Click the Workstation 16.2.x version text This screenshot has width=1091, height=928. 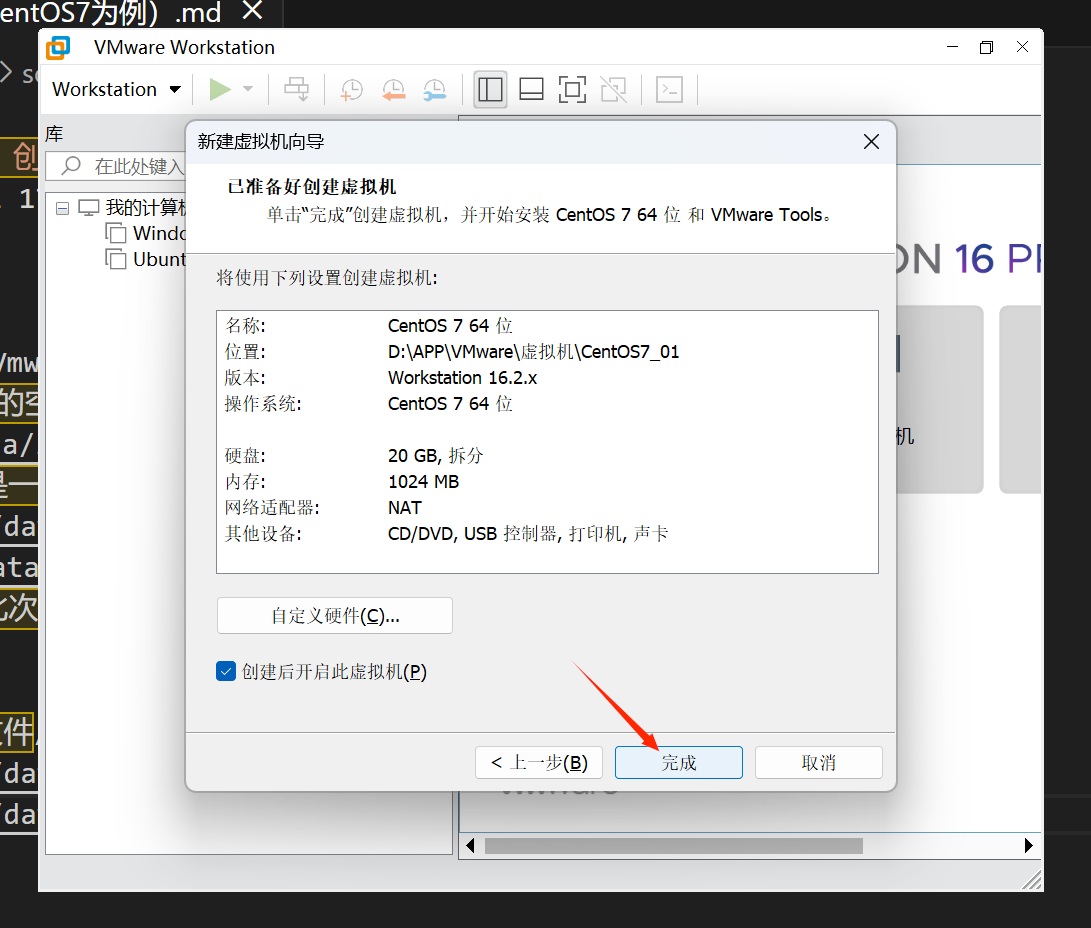pyautogui.click(x=463, y=378)
